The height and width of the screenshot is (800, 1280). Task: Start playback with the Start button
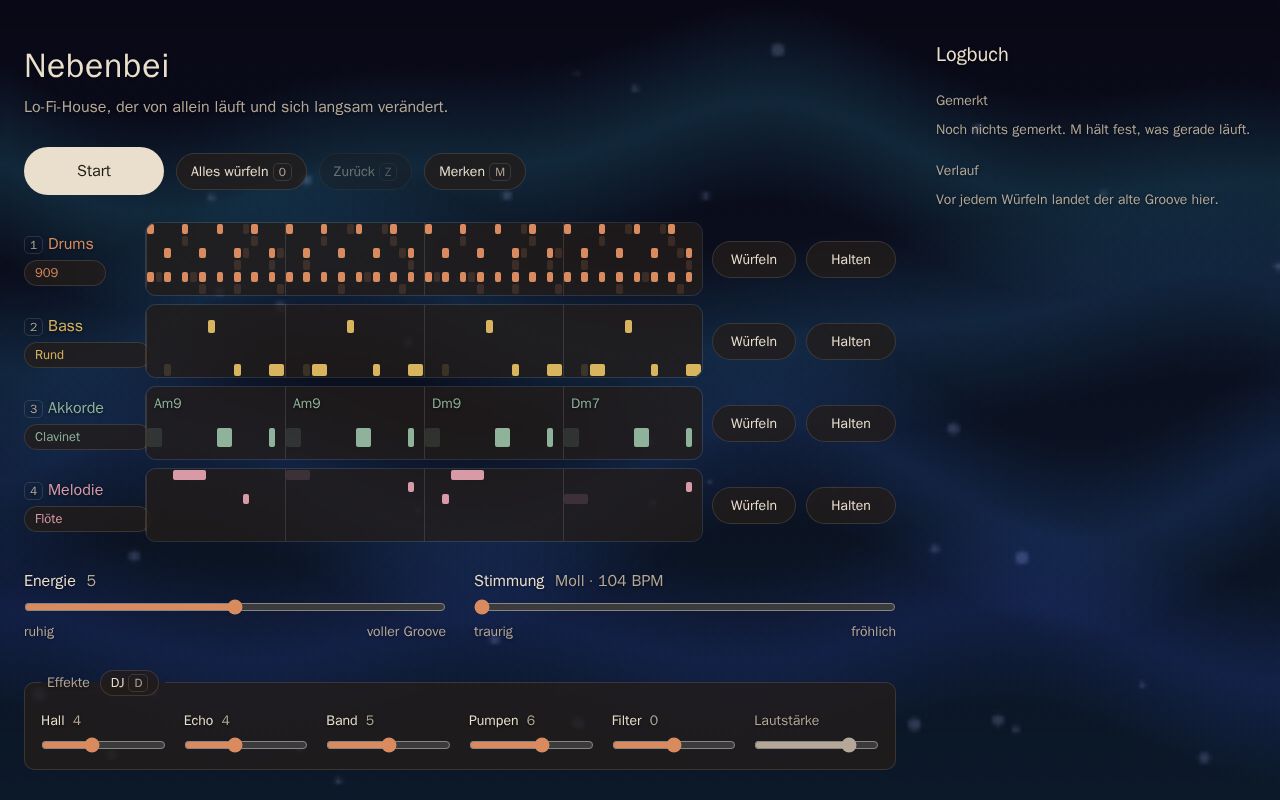[94, 171]
